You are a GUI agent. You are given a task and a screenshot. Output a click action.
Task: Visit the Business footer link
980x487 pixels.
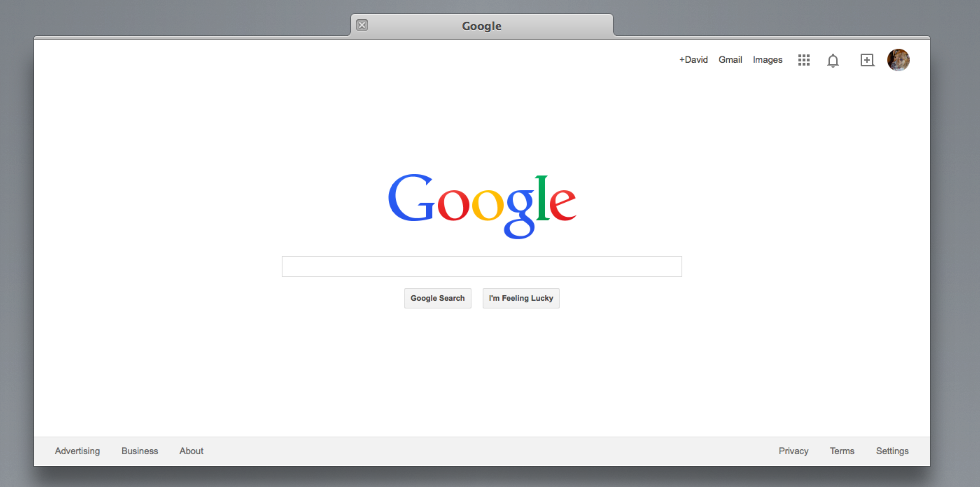pos(140,451)
